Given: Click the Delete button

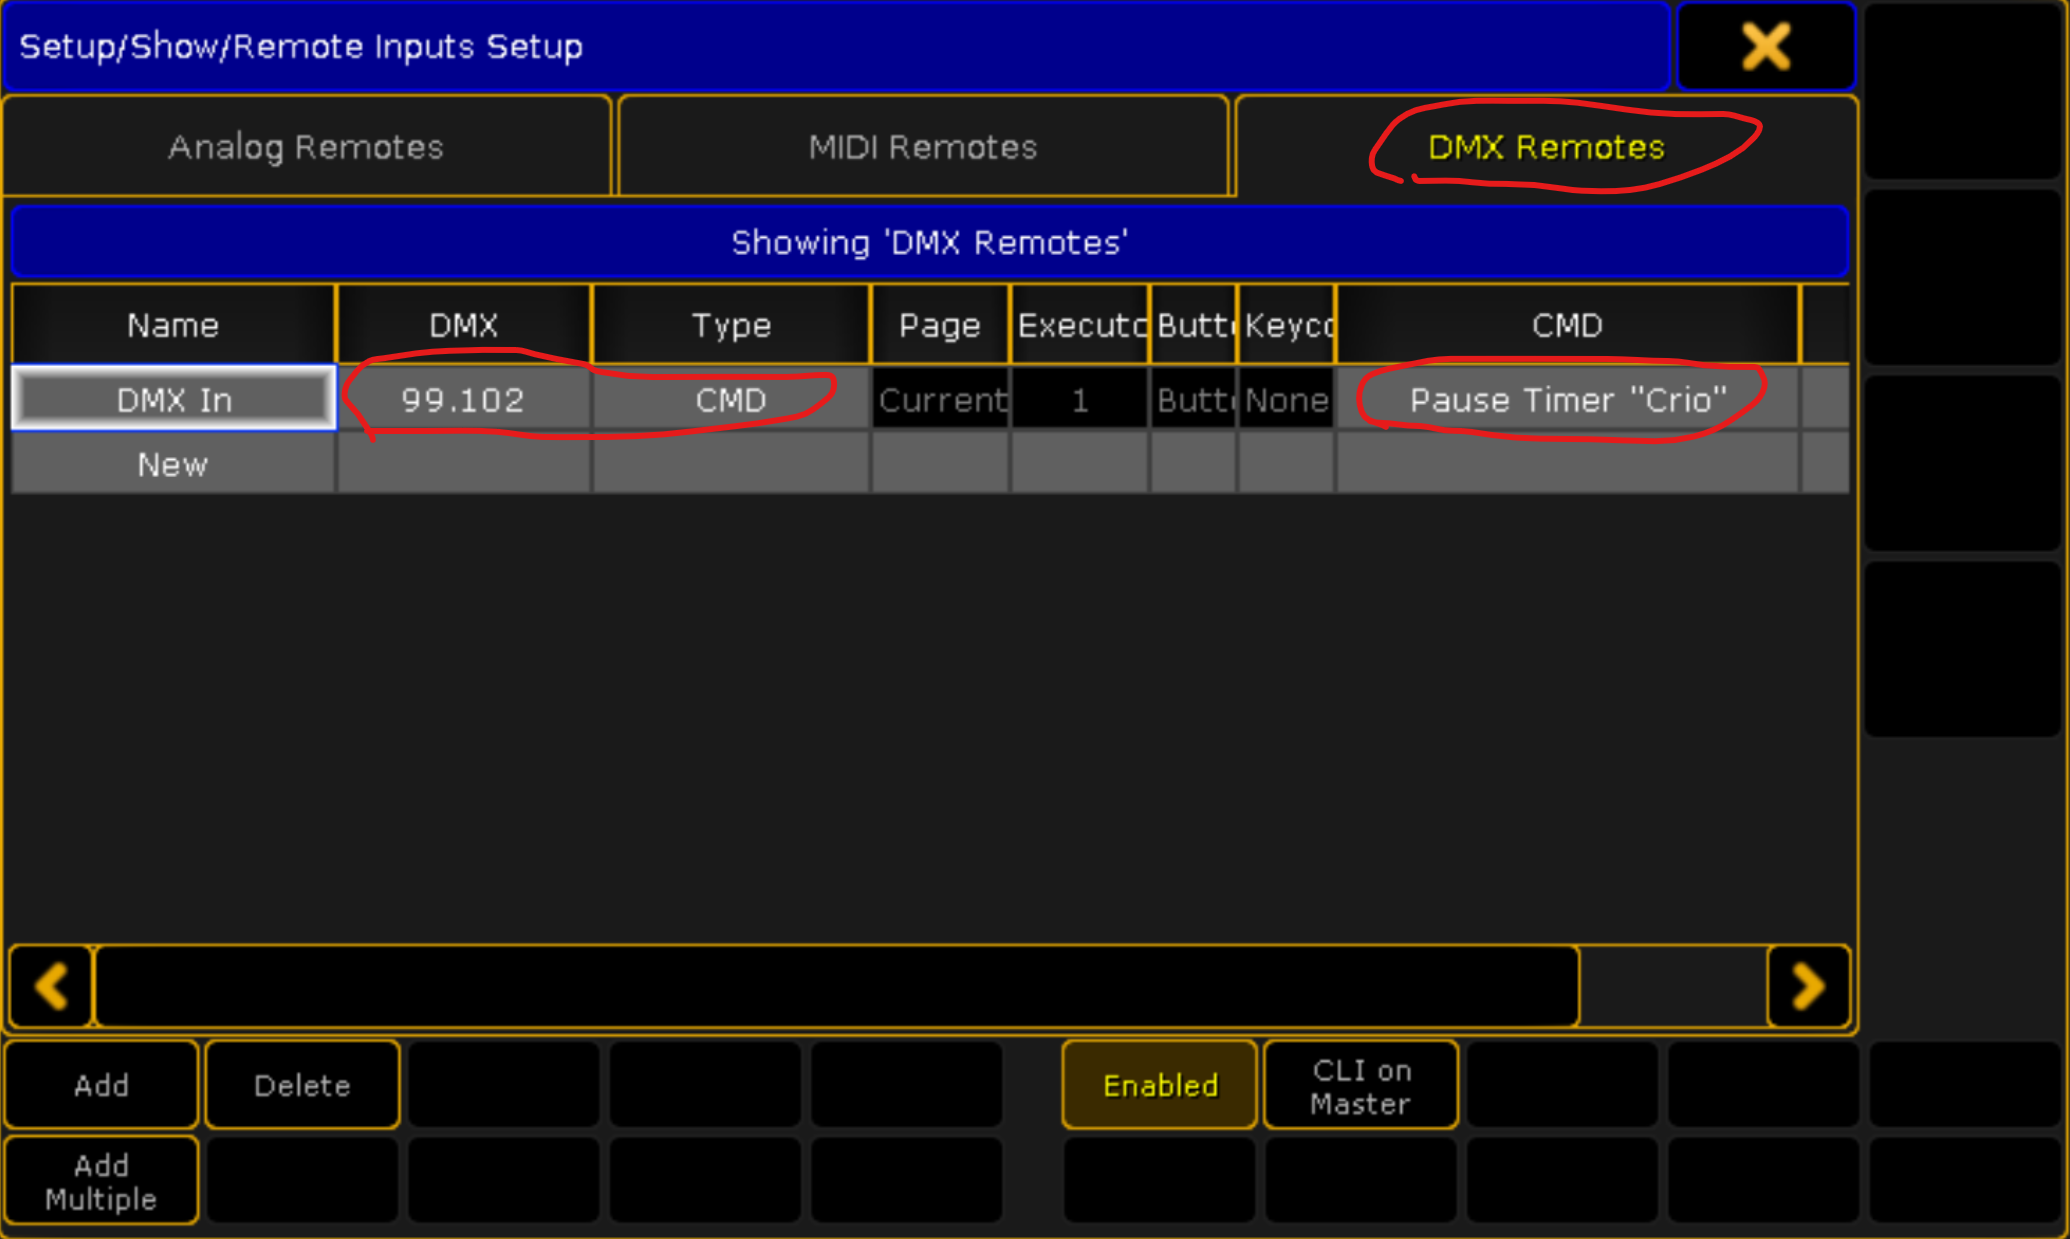Looking at the screenshot, I should click(x=302, y=1085).
